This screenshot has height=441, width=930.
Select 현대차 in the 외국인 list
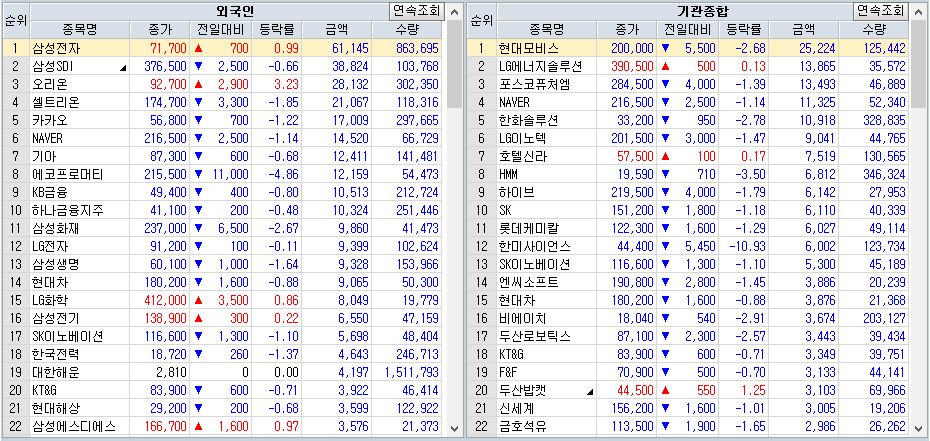51,283
